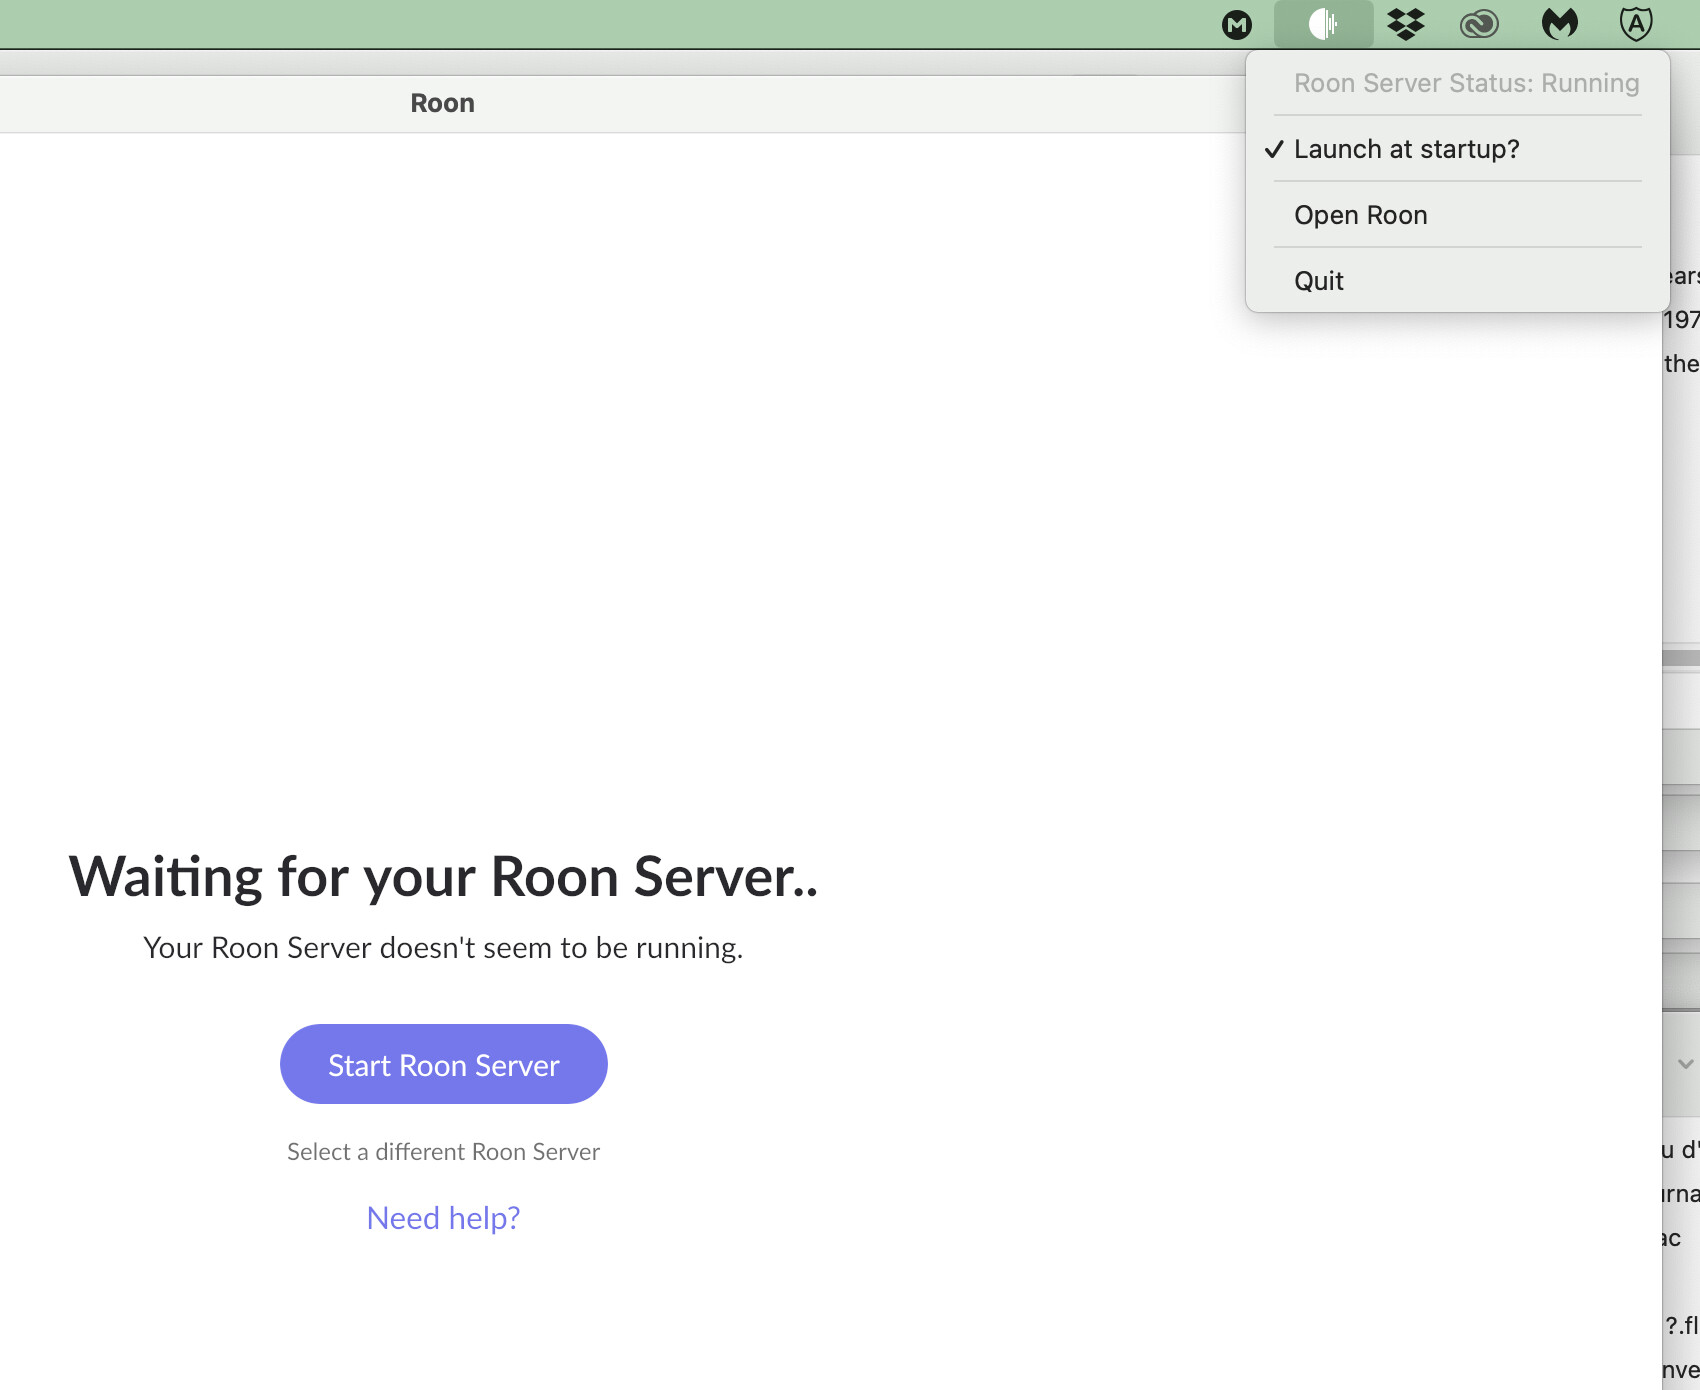1700x1390 pixels.
Task: Open the "Need help?" link
Action: click(x=443, y=1217)
